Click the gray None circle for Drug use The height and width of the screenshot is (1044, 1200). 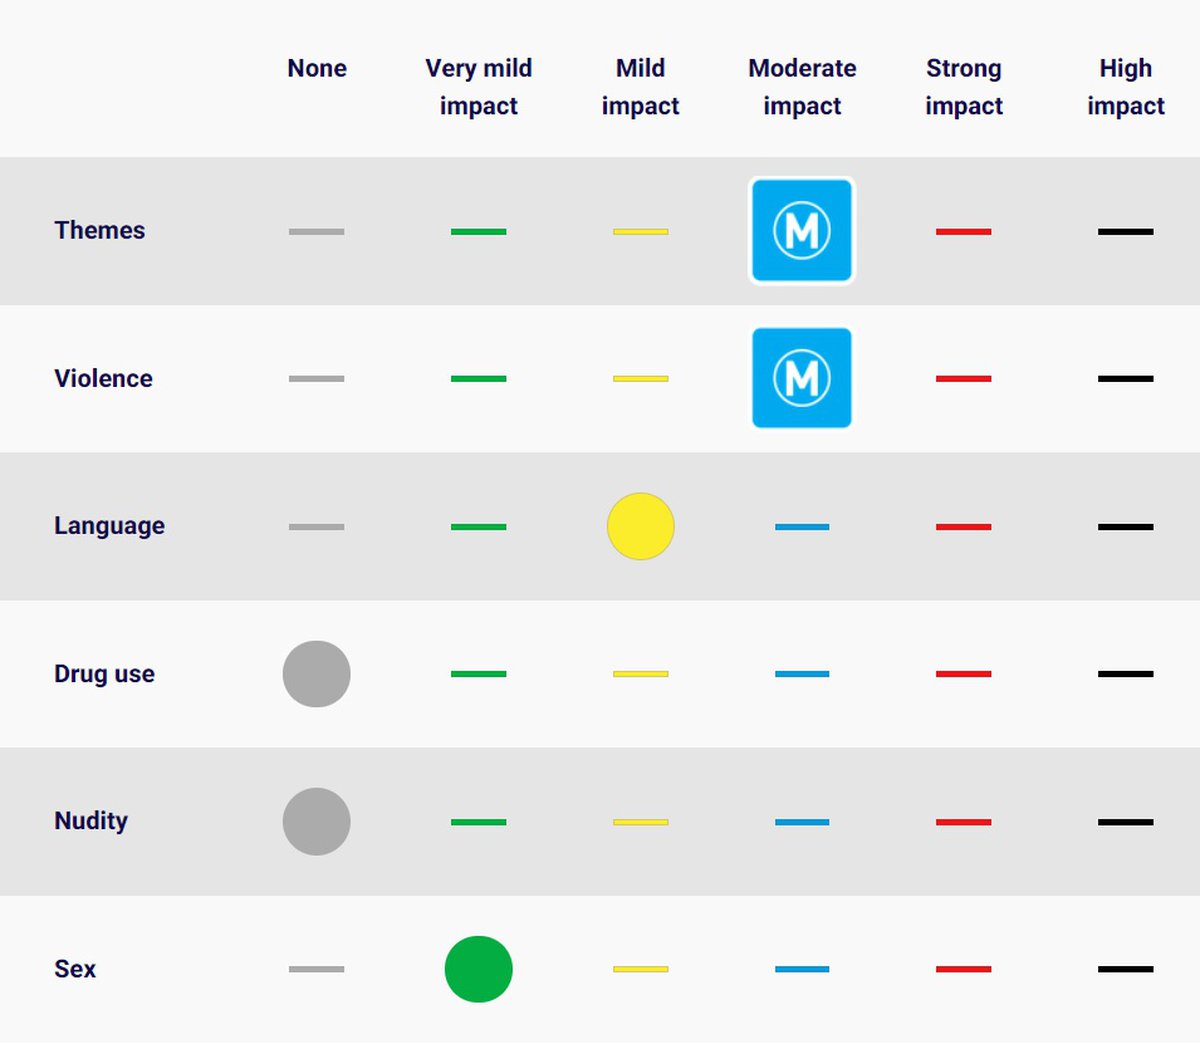click(x=317, y=674)
